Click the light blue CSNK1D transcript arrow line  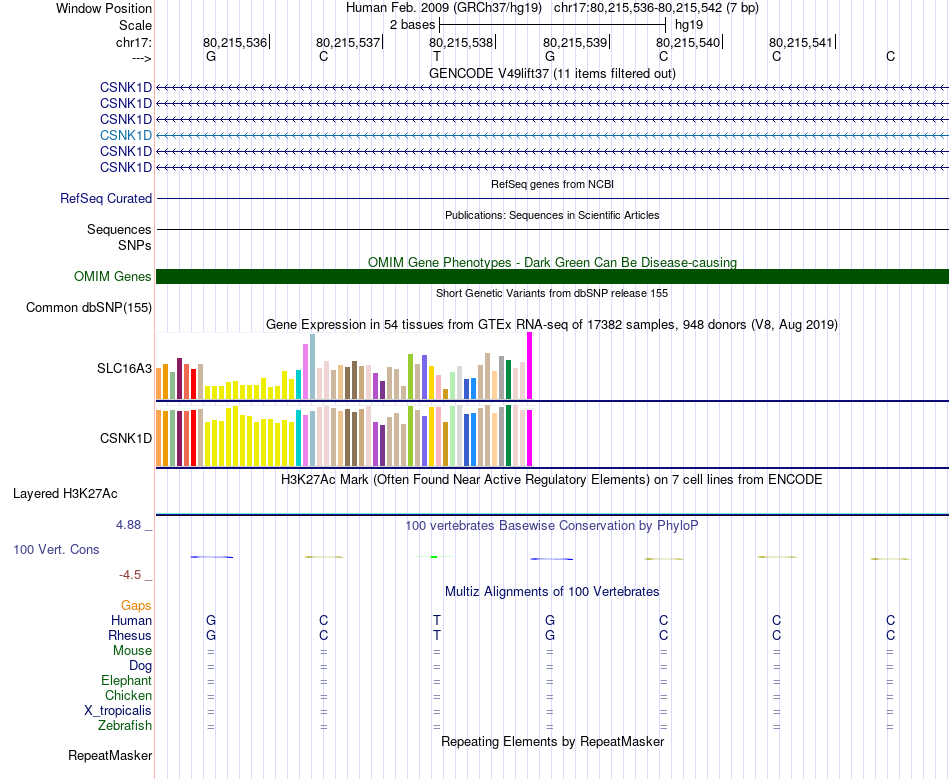553,135
